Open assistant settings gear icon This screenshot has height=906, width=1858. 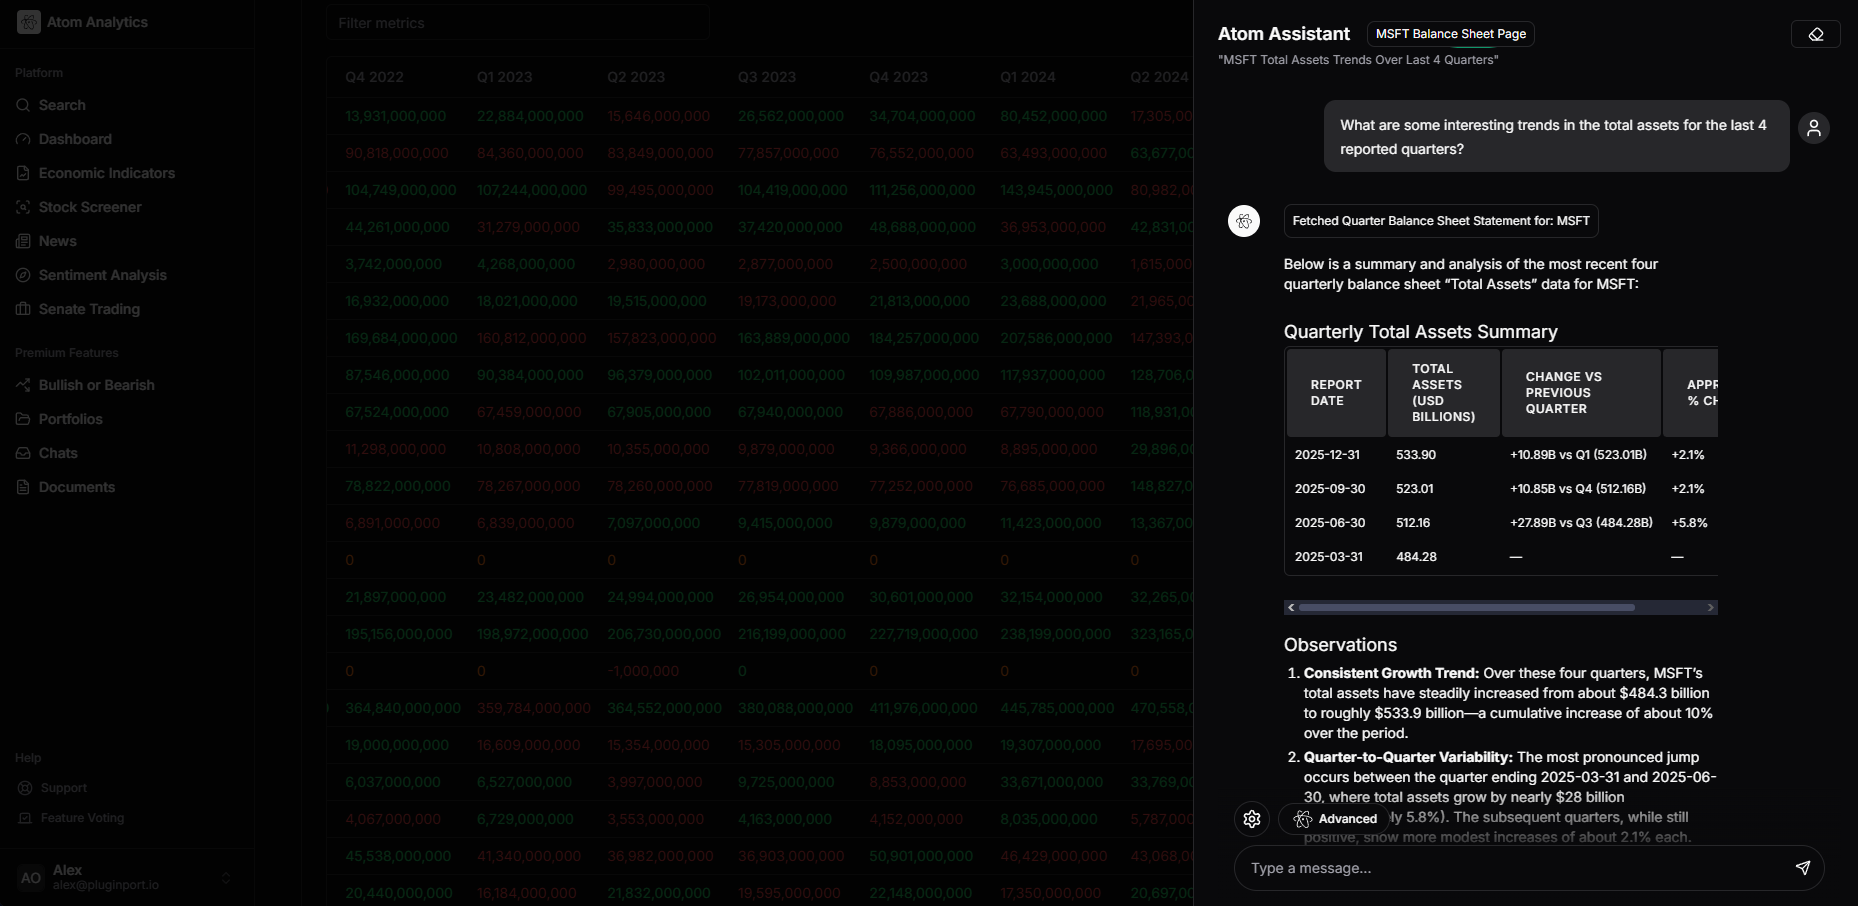point(1252,819)
